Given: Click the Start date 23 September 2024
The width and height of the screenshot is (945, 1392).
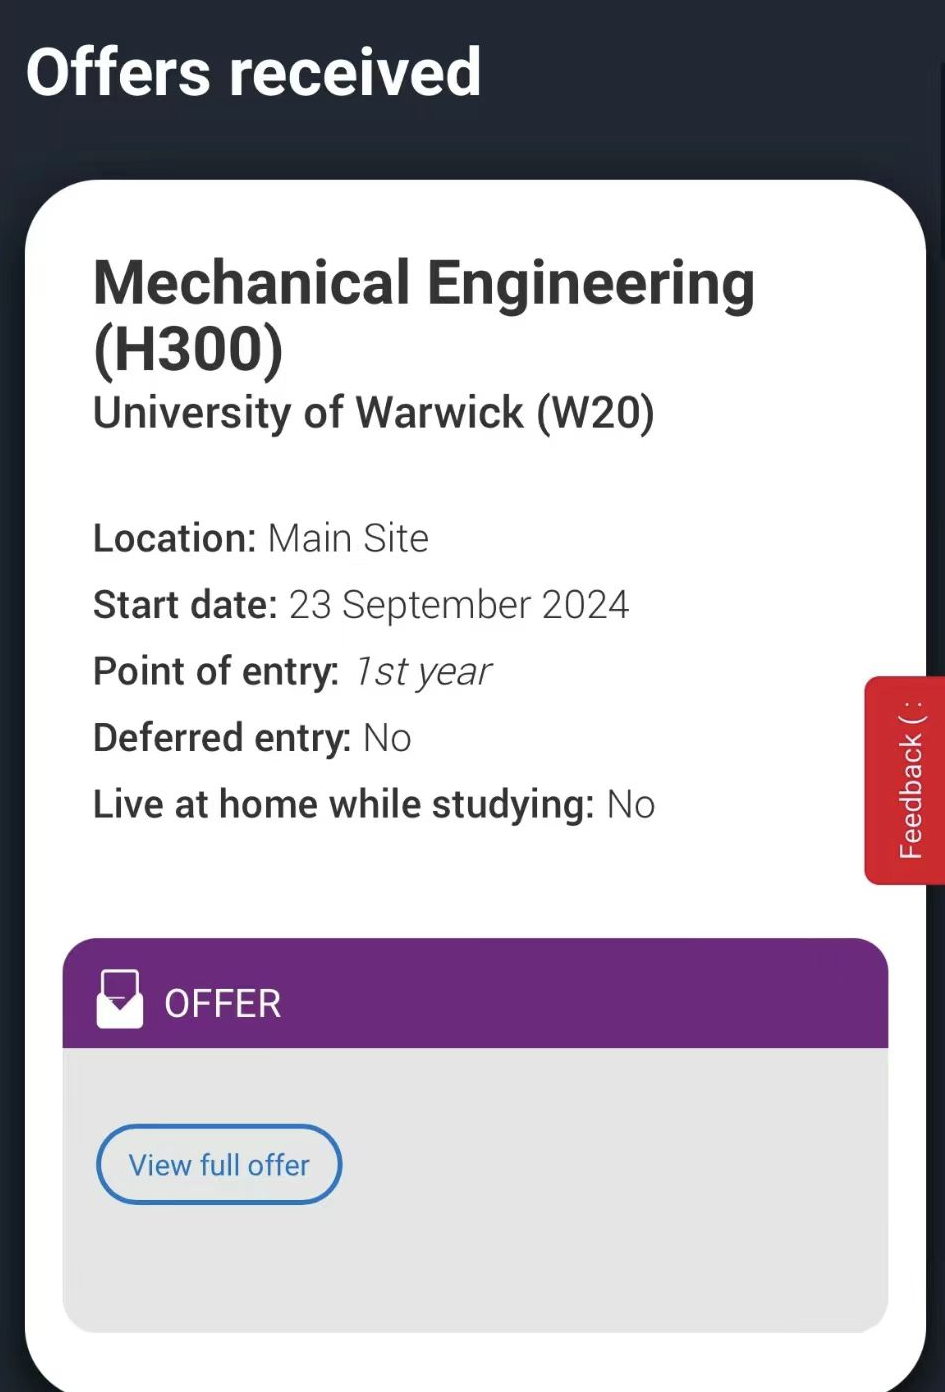Looking at the screenshot, I should (x=361, y=605).
